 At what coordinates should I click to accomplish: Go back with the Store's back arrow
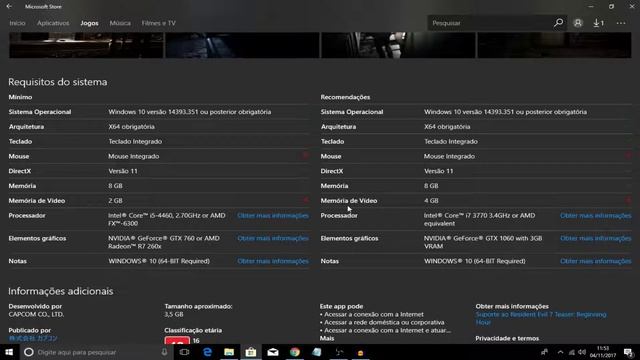coord(9,7)
